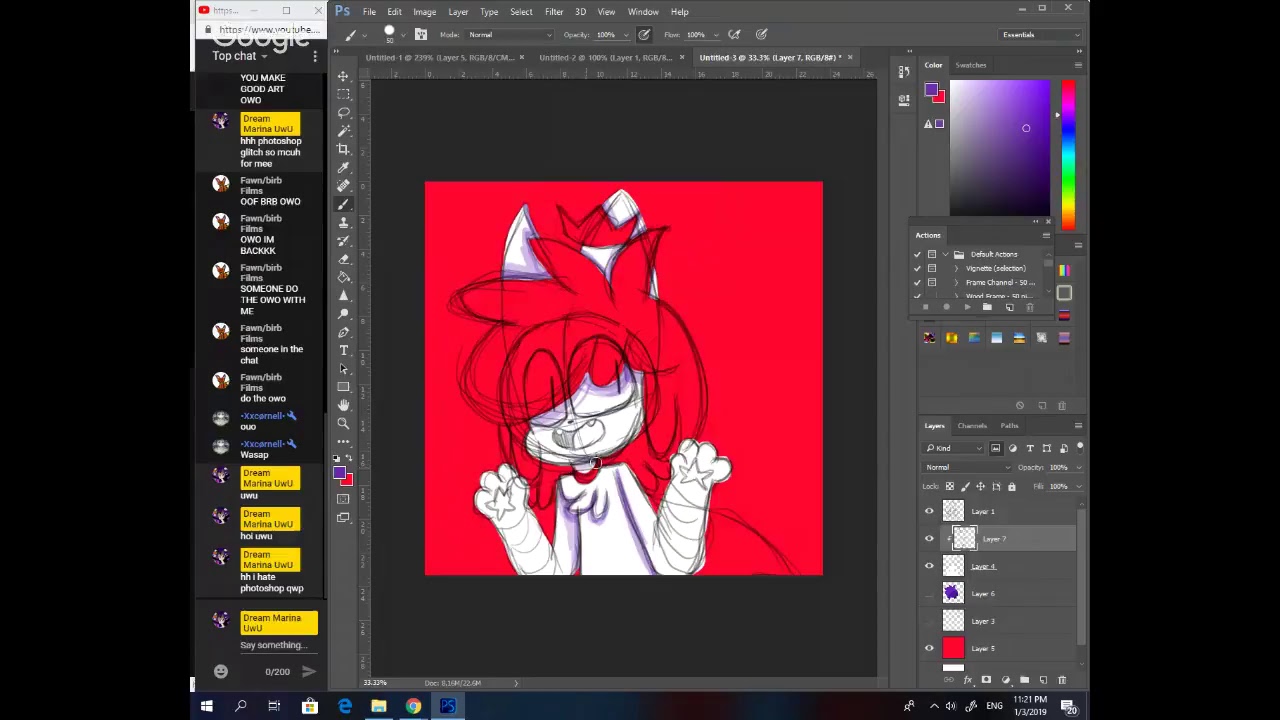Add a layer mask
The width and height of the screenshot is (1280, 720).
(x=986, y=680)
